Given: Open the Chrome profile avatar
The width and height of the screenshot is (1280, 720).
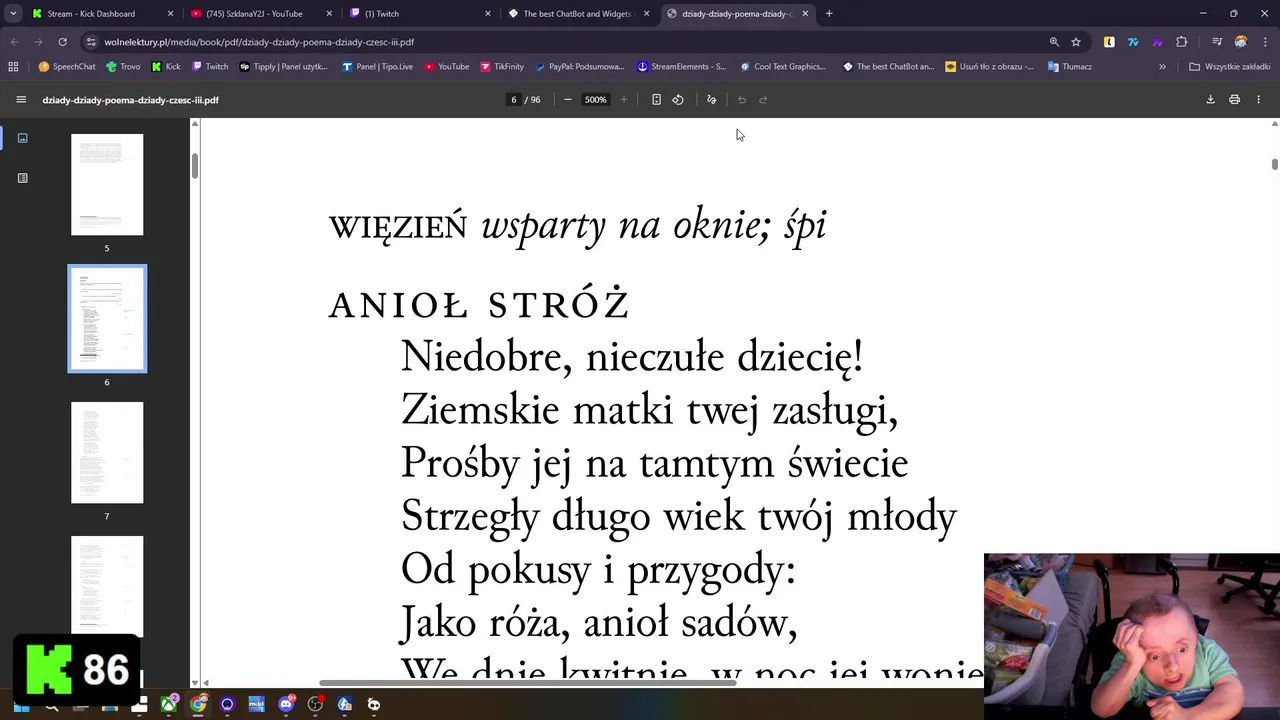Looking at the screenshot, I should (x=1241, y=42).
